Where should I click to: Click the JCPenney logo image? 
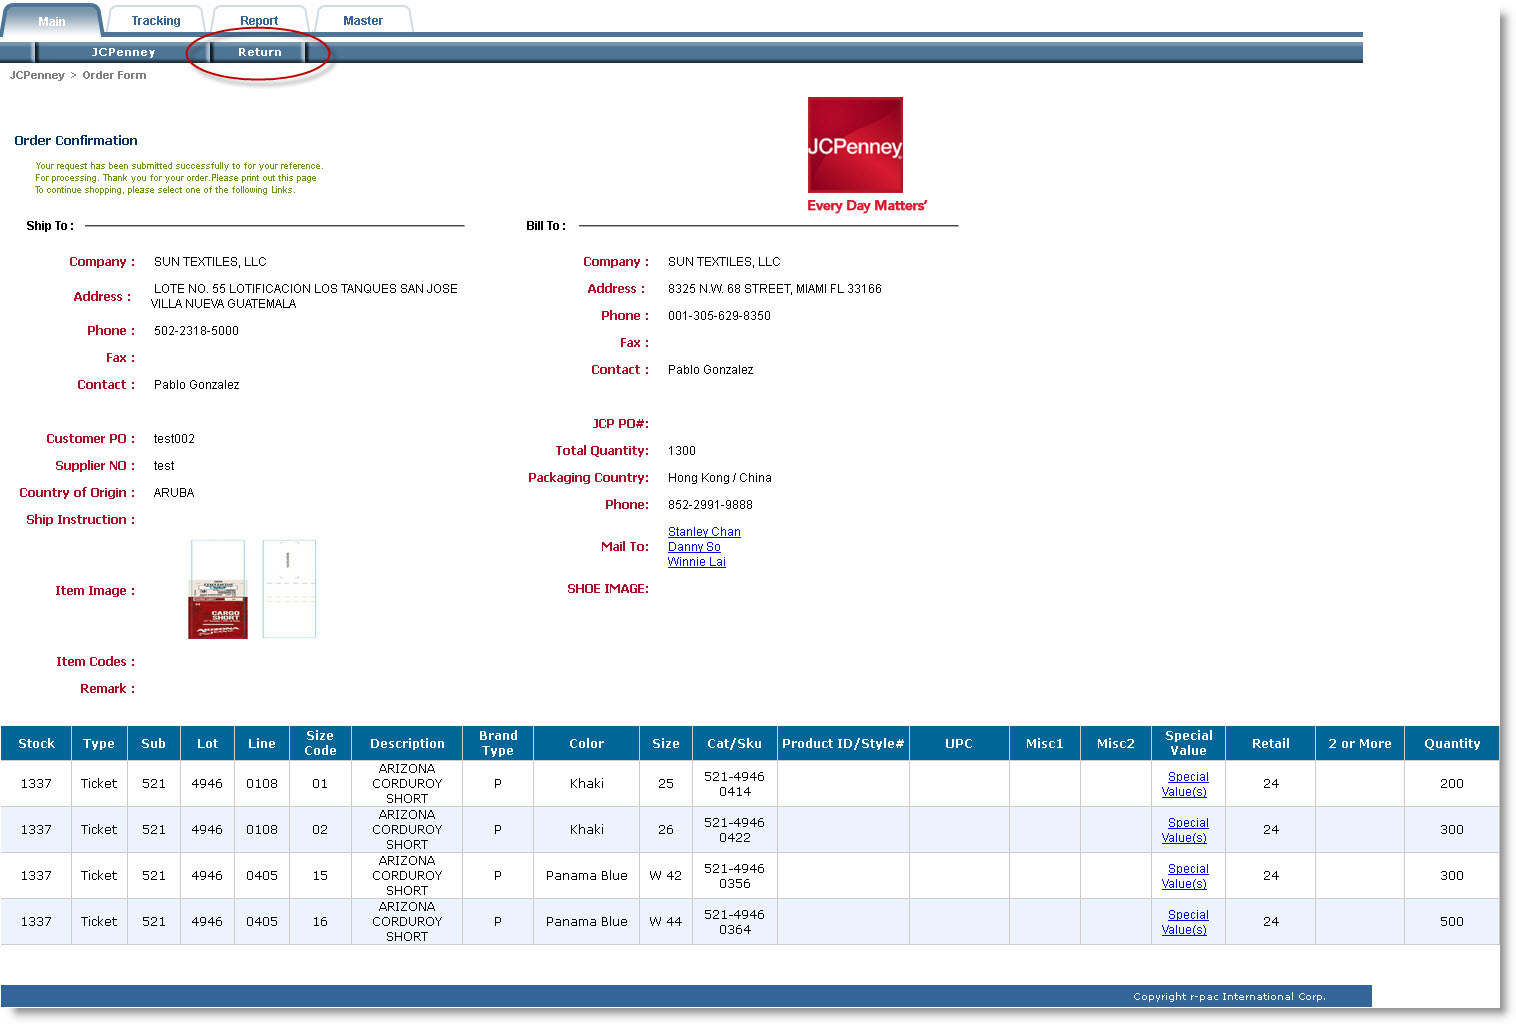[x=855, y=145]
